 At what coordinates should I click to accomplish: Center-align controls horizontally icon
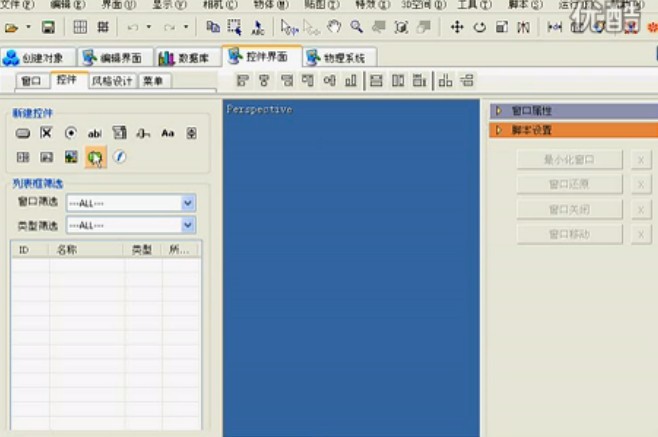coord(264,80)
